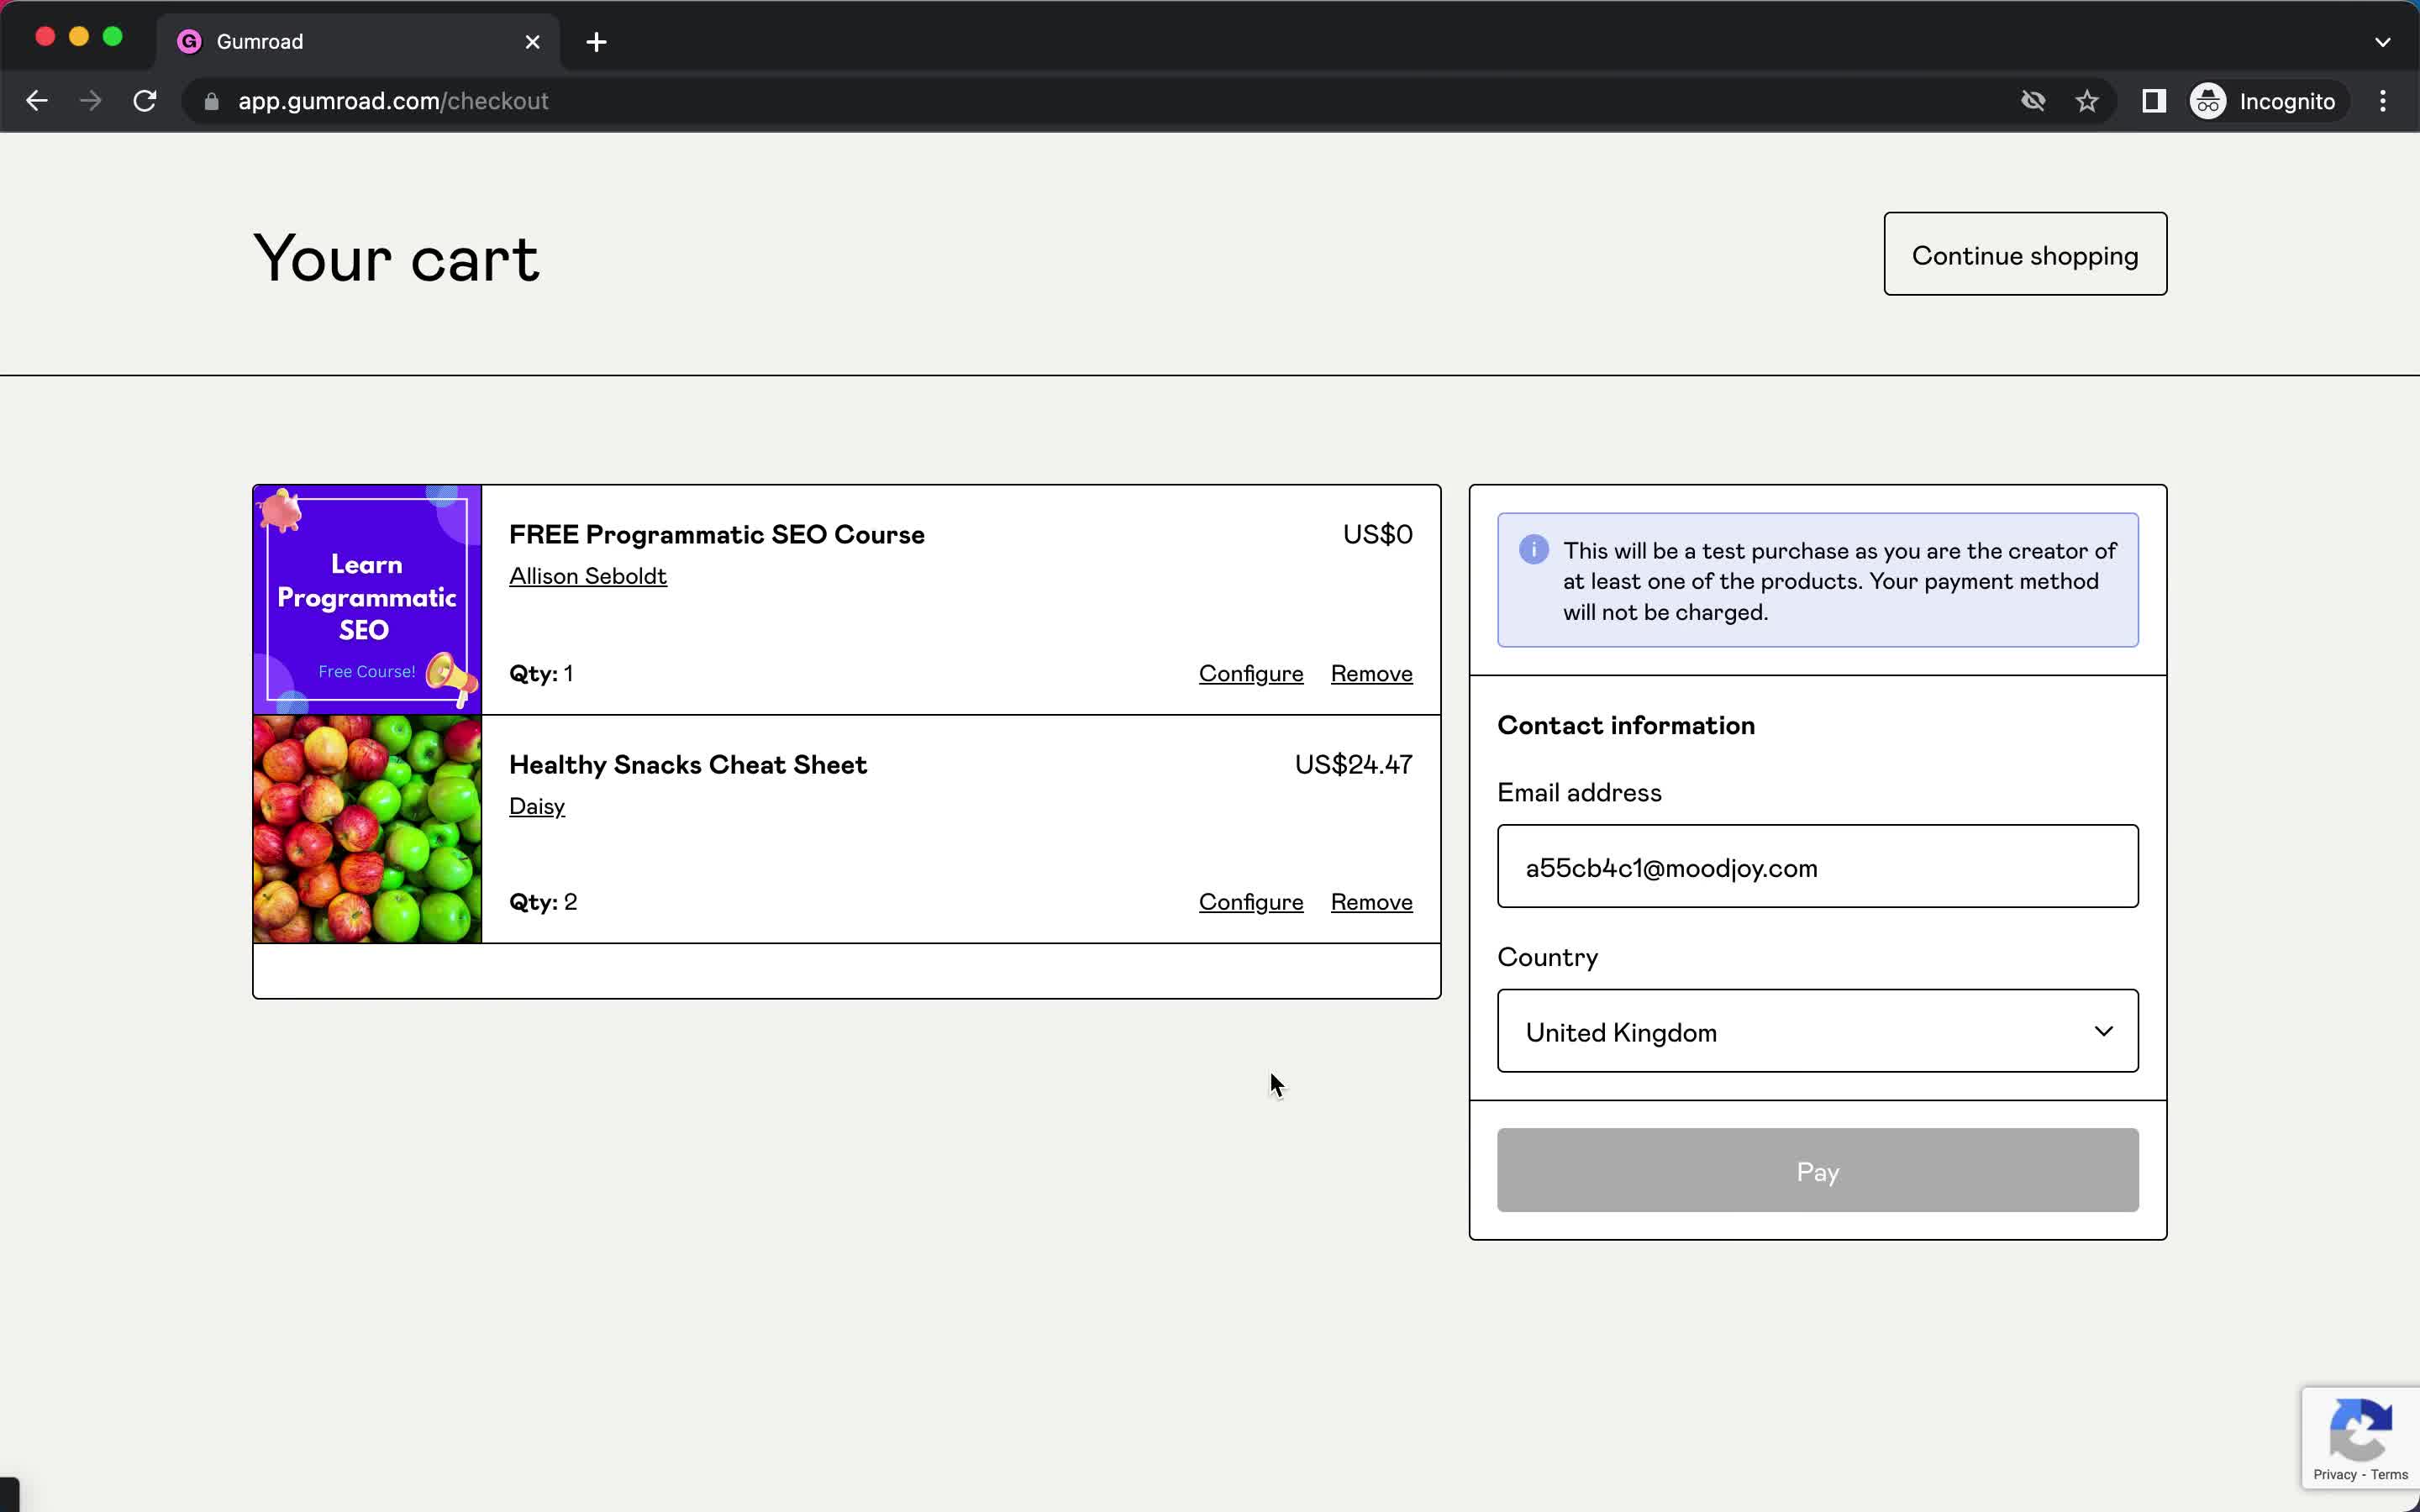Open the third-party cookies blocked eye icon
The height and width of the screenshot is (1512, 2420).
coord(2033,101)
